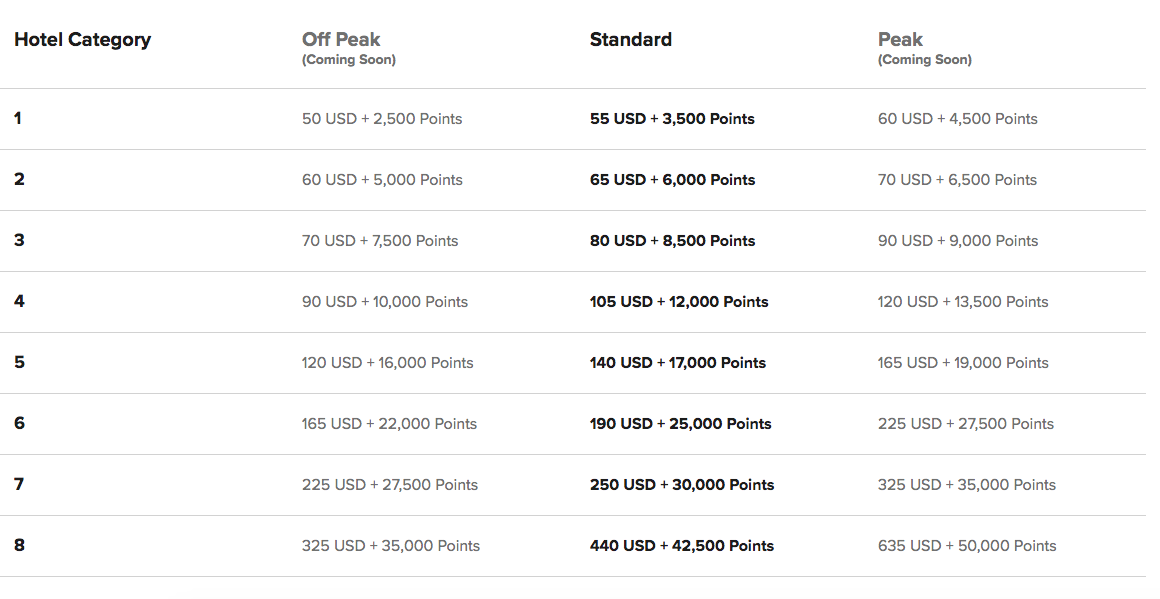
Task: Click the 140 USD + 17,000 Points cell
Action: click(677, 363)
